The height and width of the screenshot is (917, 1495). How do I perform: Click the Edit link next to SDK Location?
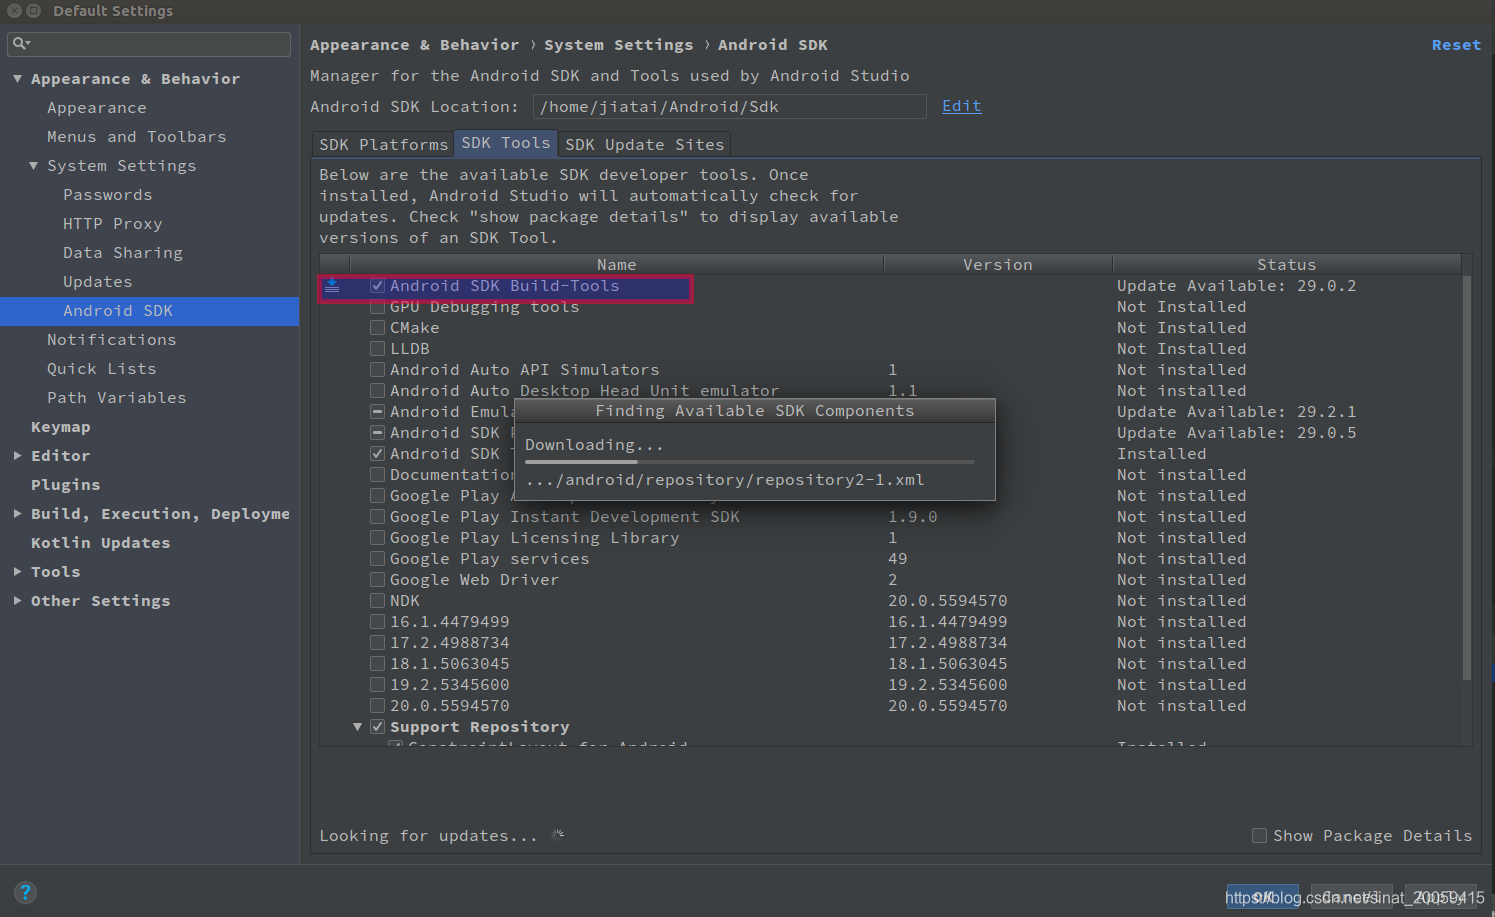[960, 105]
